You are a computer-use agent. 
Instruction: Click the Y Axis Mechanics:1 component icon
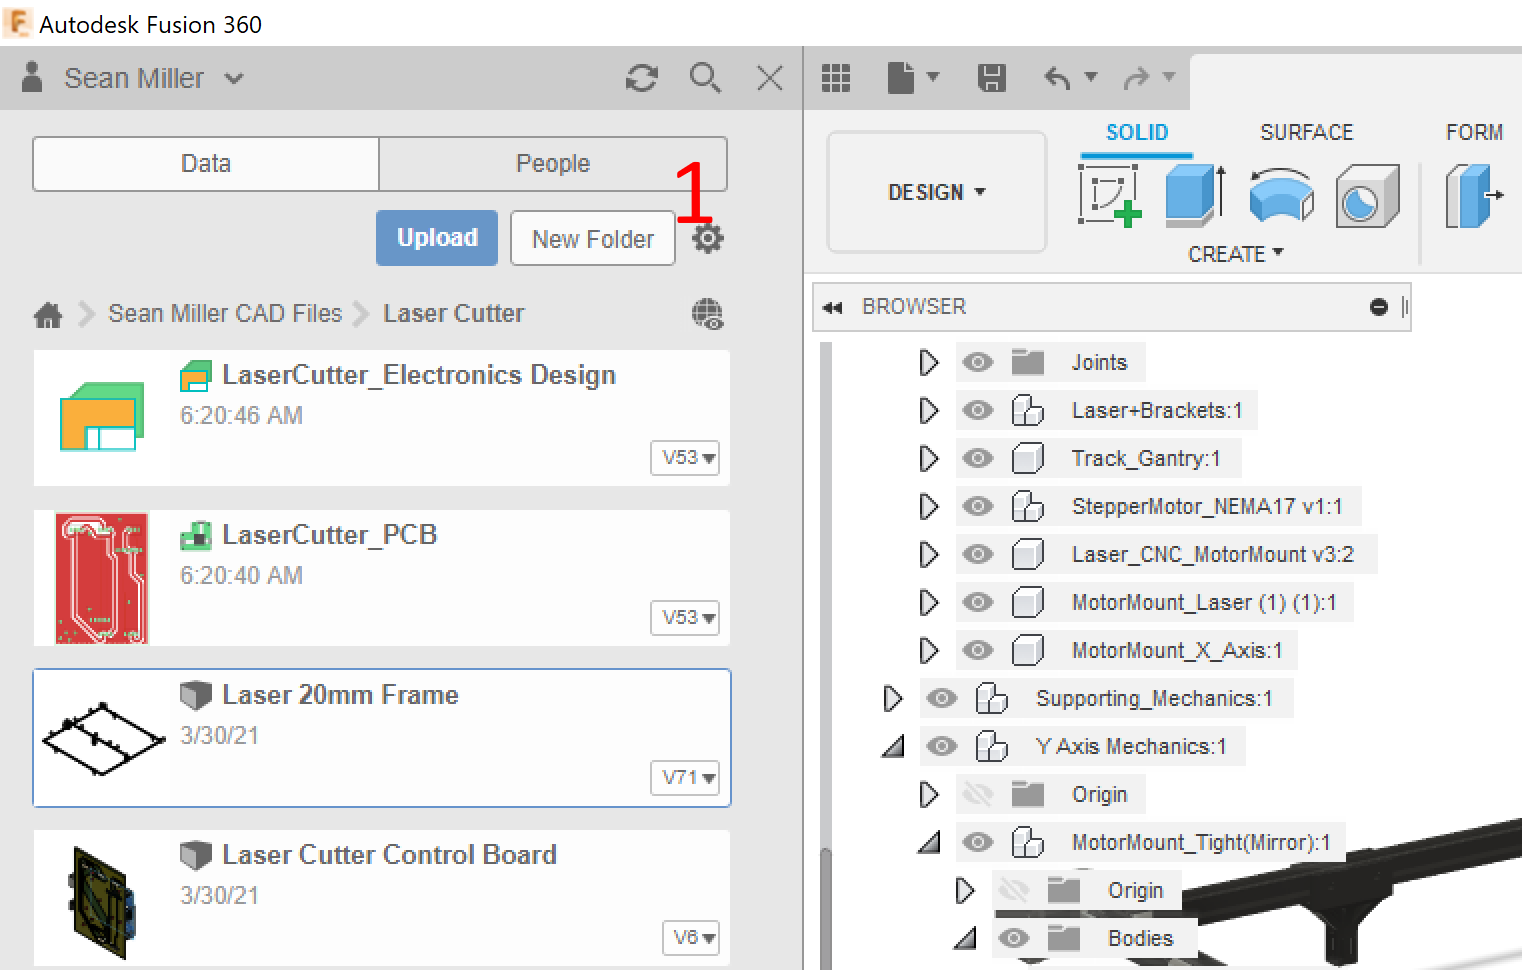point(992,746)
